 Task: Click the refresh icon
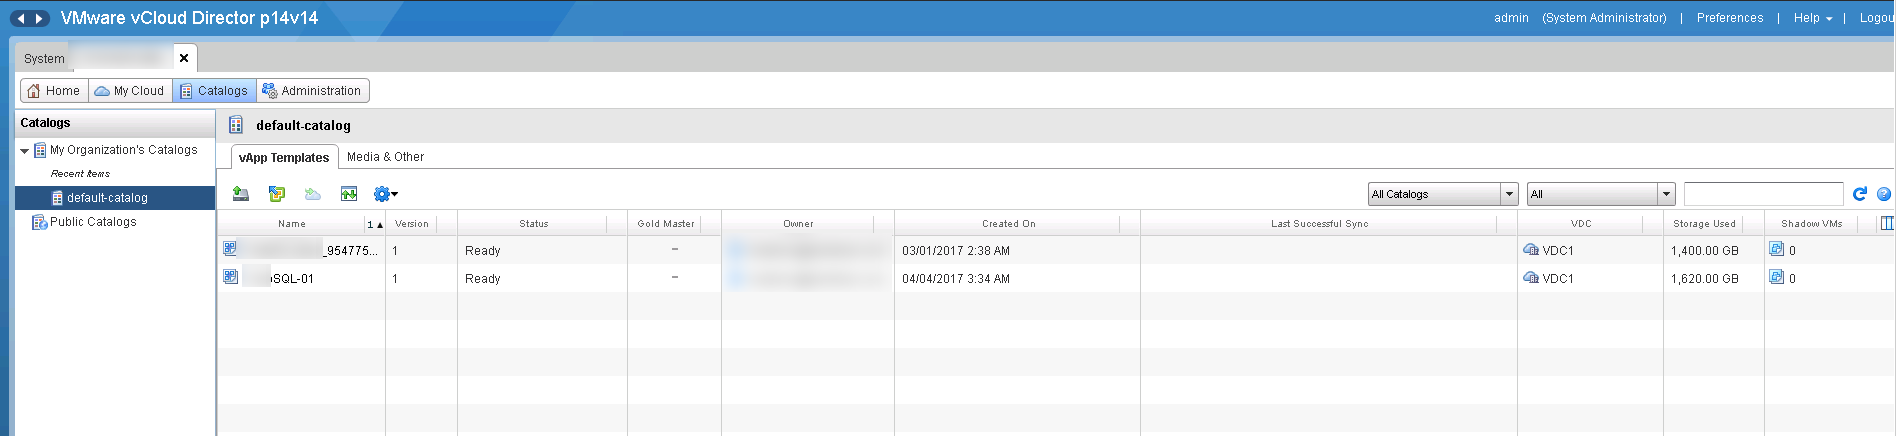(x=1860, y=194)
